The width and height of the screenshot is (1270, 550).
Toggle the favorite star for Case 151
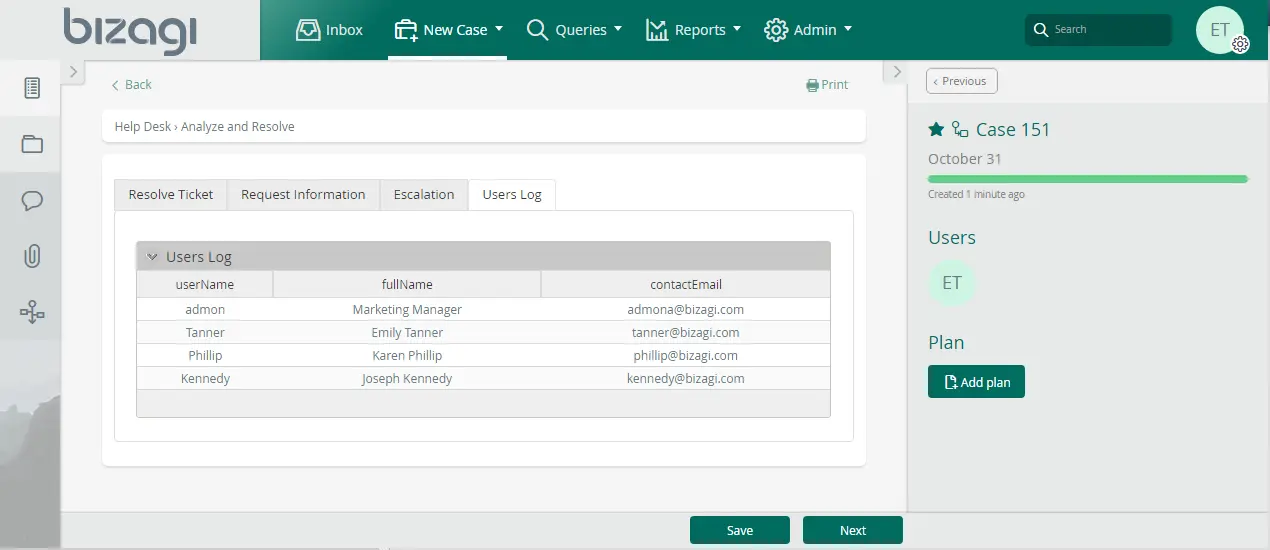tap(936, 129)
